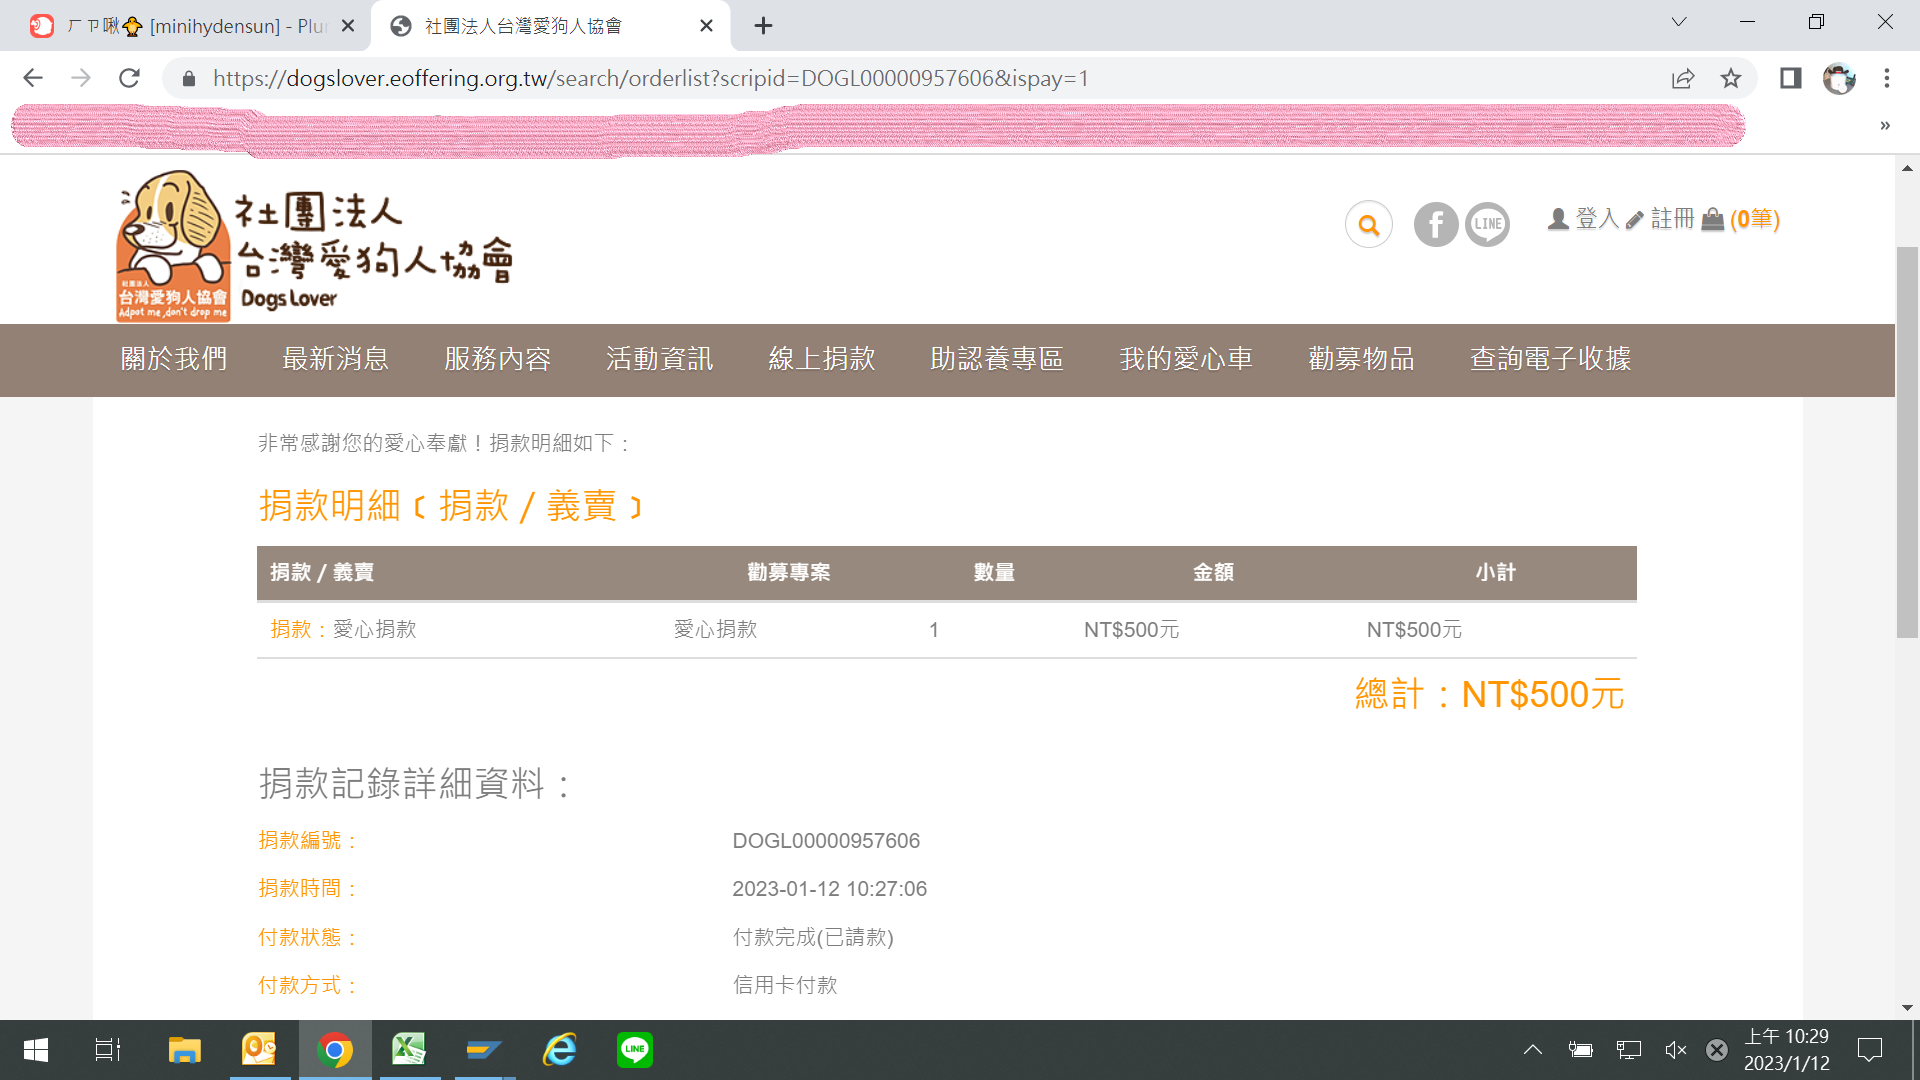Click the 捐款:愛心捐款 row entry
Screen dimensions: 1920x1080
pos(343,630)
